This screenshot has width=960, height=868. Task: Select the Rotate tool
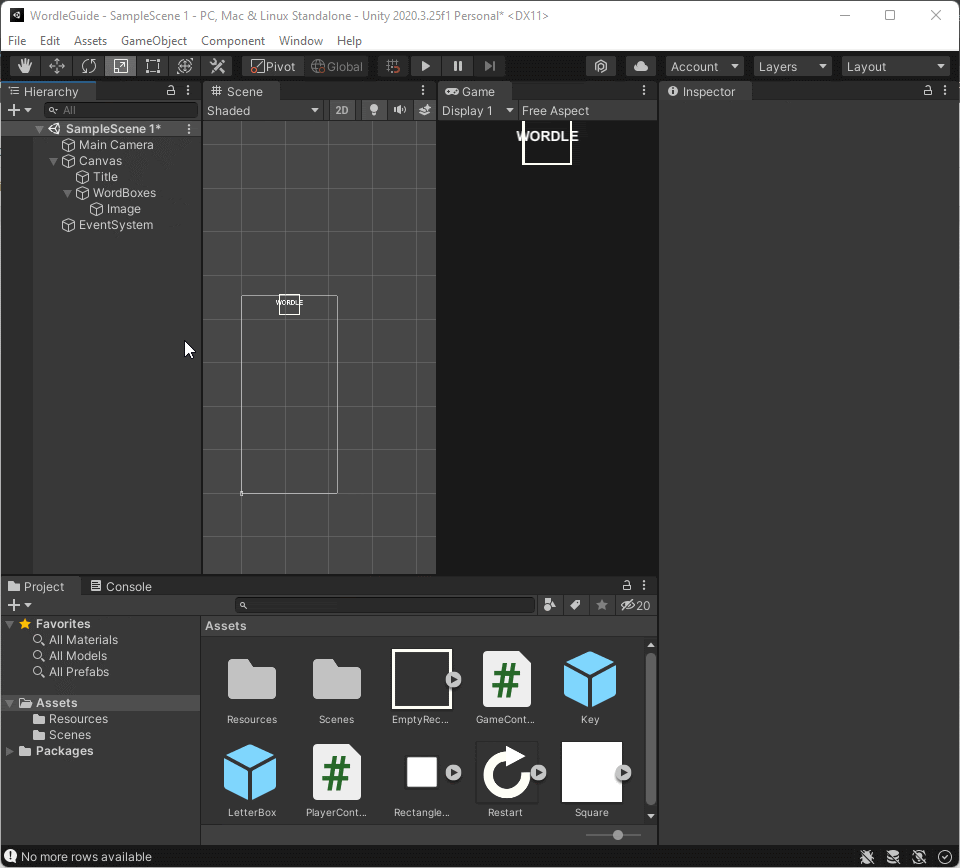tap(89, 66)
